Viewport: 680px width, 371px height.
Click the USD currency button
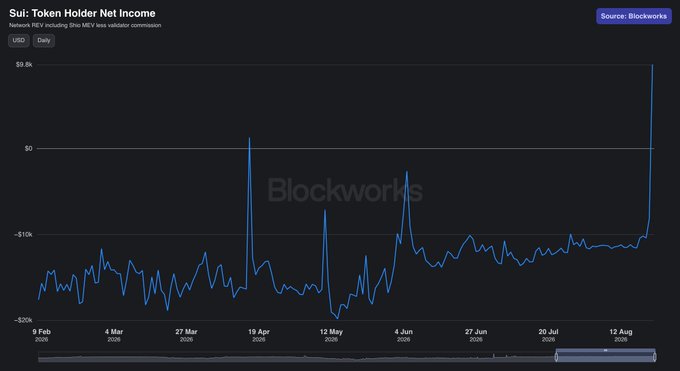[19, 40]
